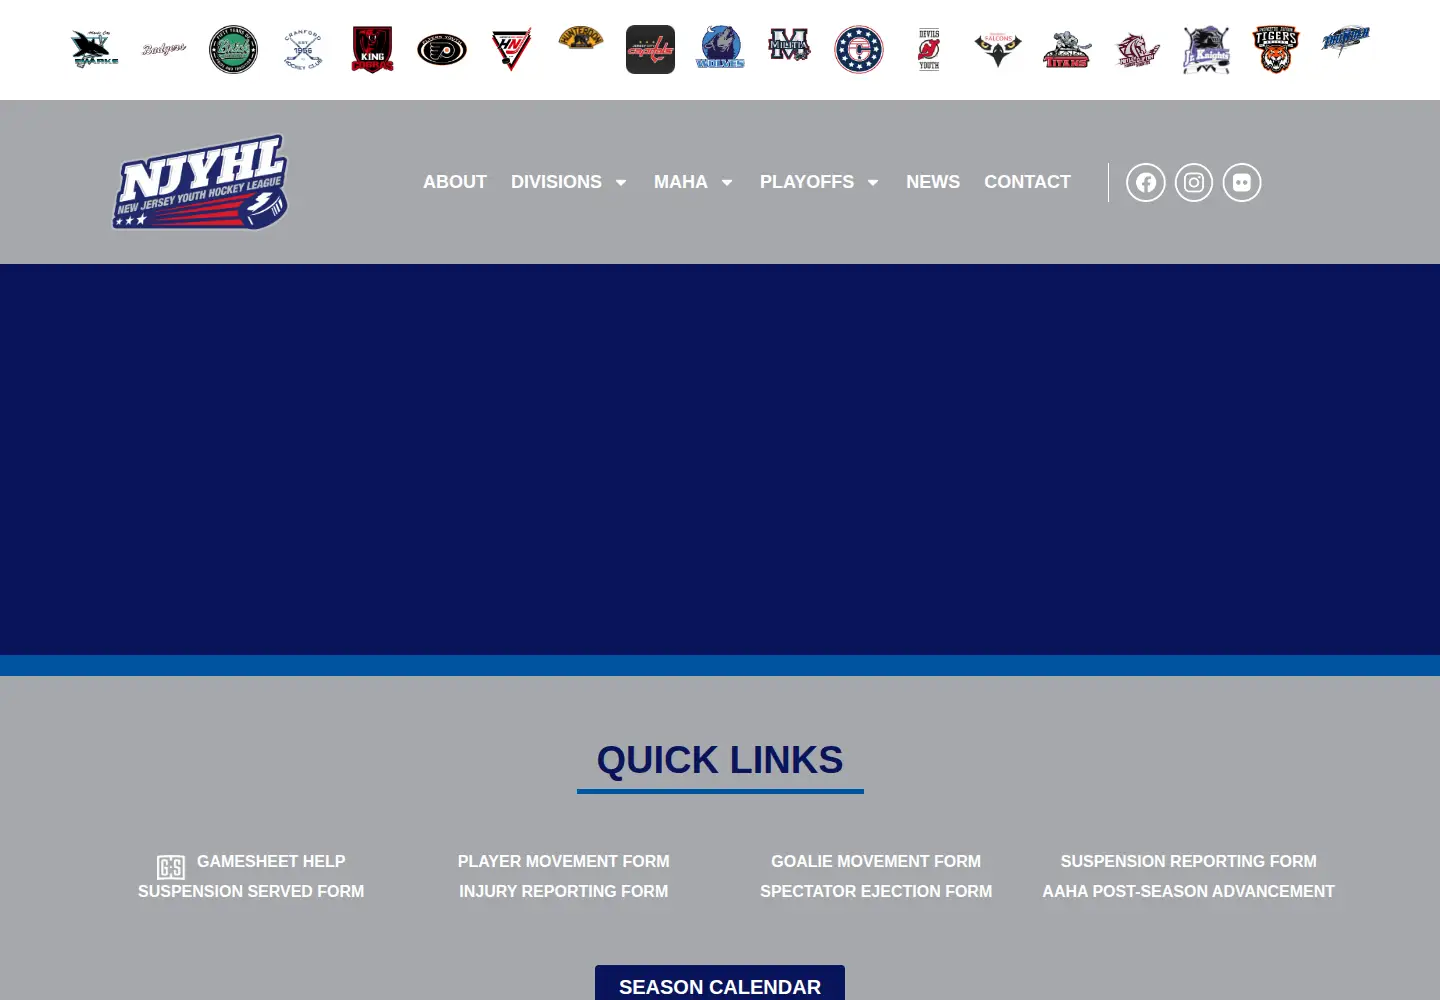
Task: Click the Sharks team logo
Action: pyautogui.click(x=95, y=49)
